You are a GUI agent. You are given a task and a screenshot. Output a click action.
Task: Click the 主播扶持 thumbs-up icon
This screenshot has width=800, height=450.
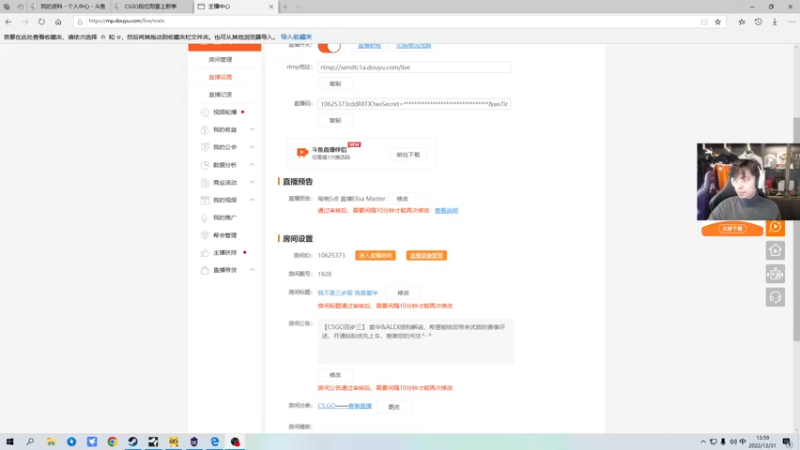coord(205,253)
